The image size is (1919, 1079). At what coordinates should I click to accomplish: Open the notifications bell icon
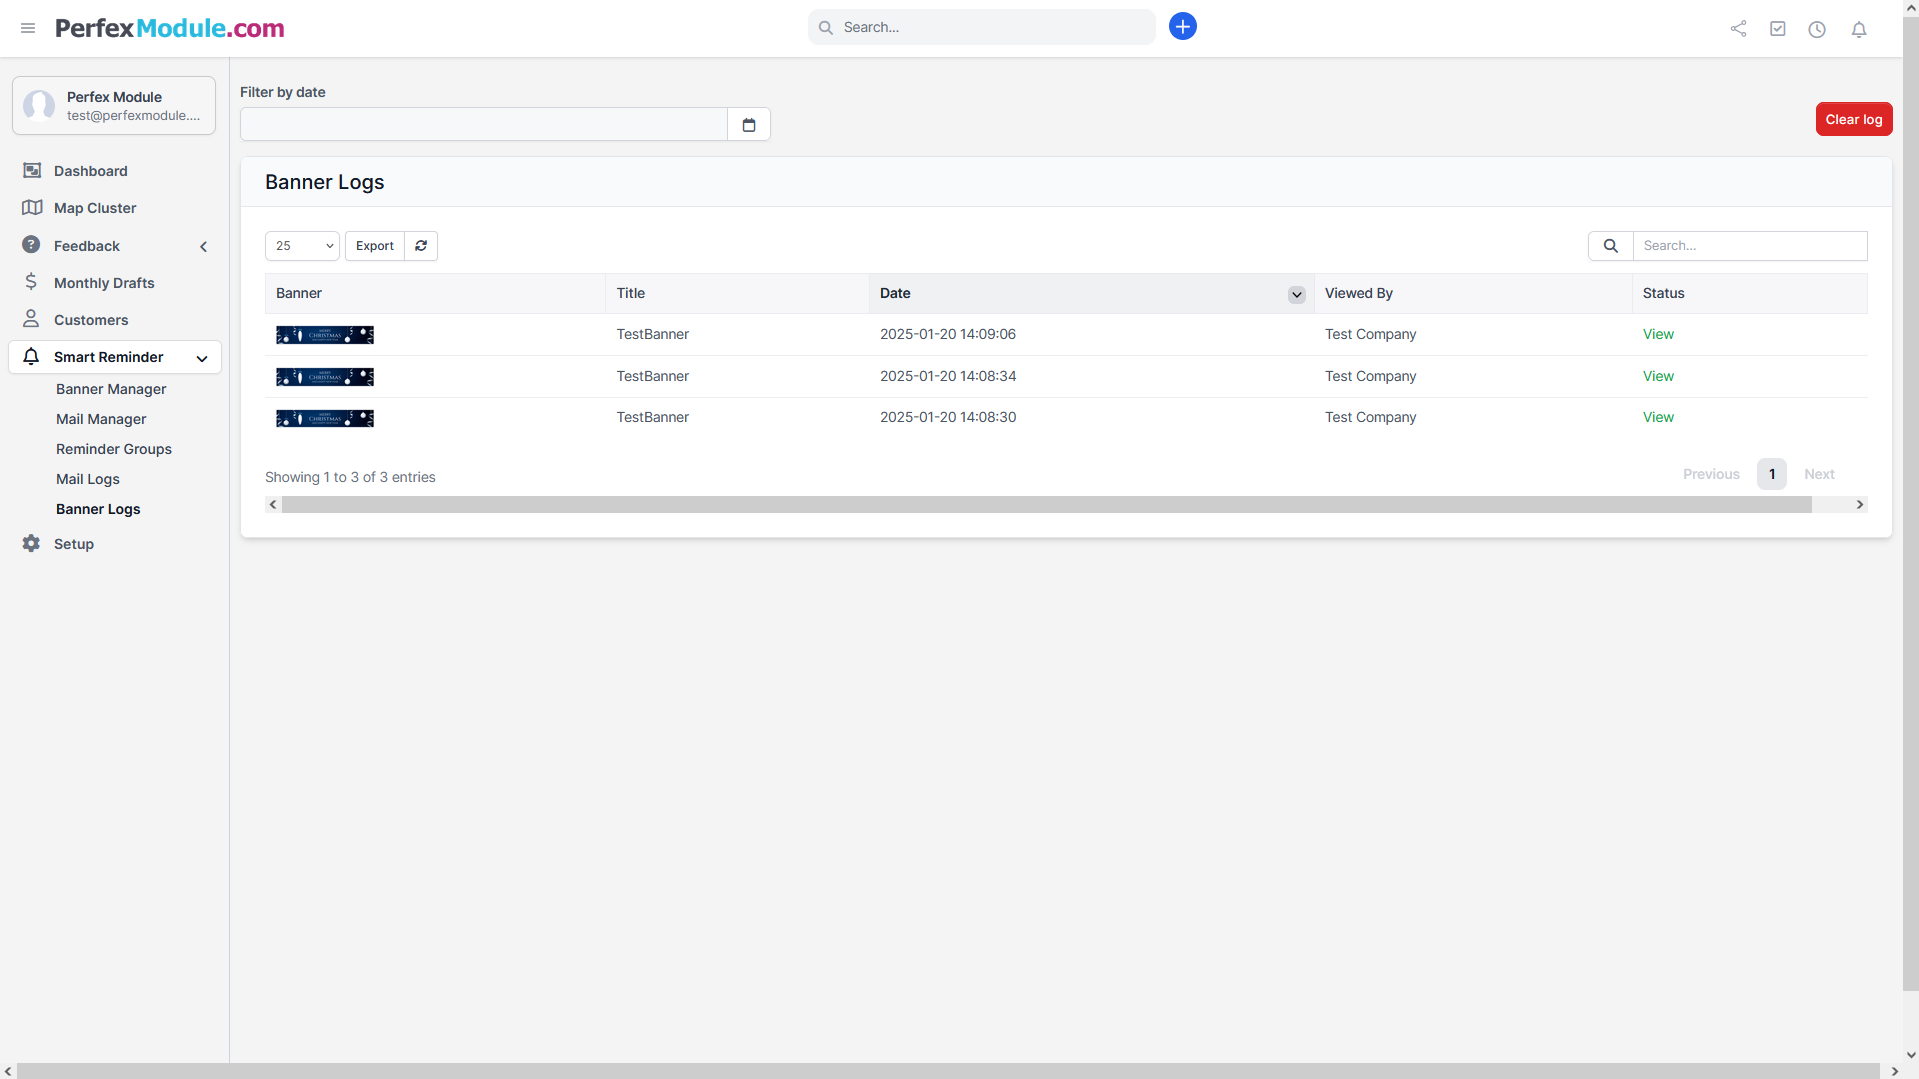(1858, 29)
